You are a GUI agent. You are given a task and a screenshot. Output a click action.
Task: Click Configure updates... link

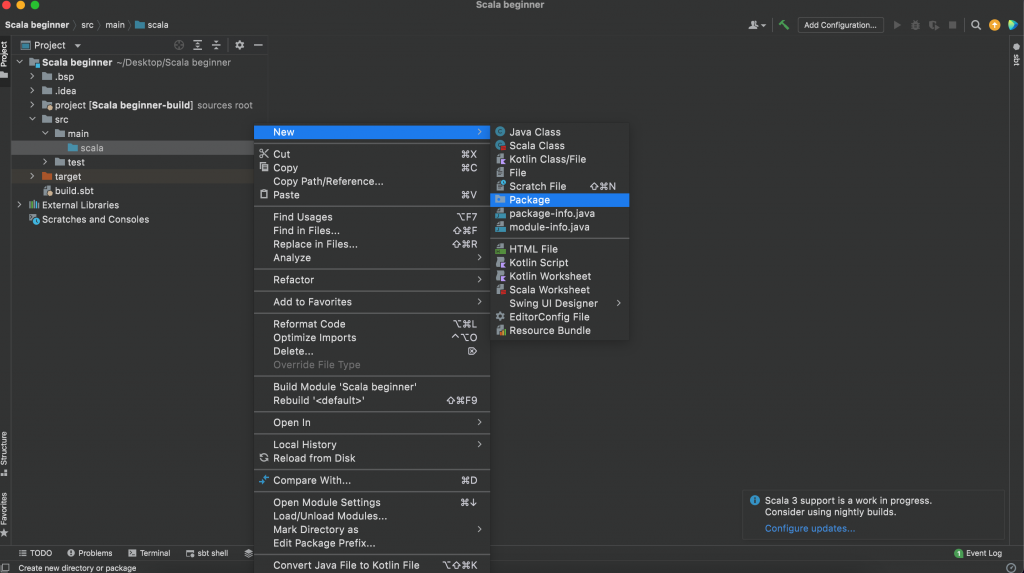point(809,529)
